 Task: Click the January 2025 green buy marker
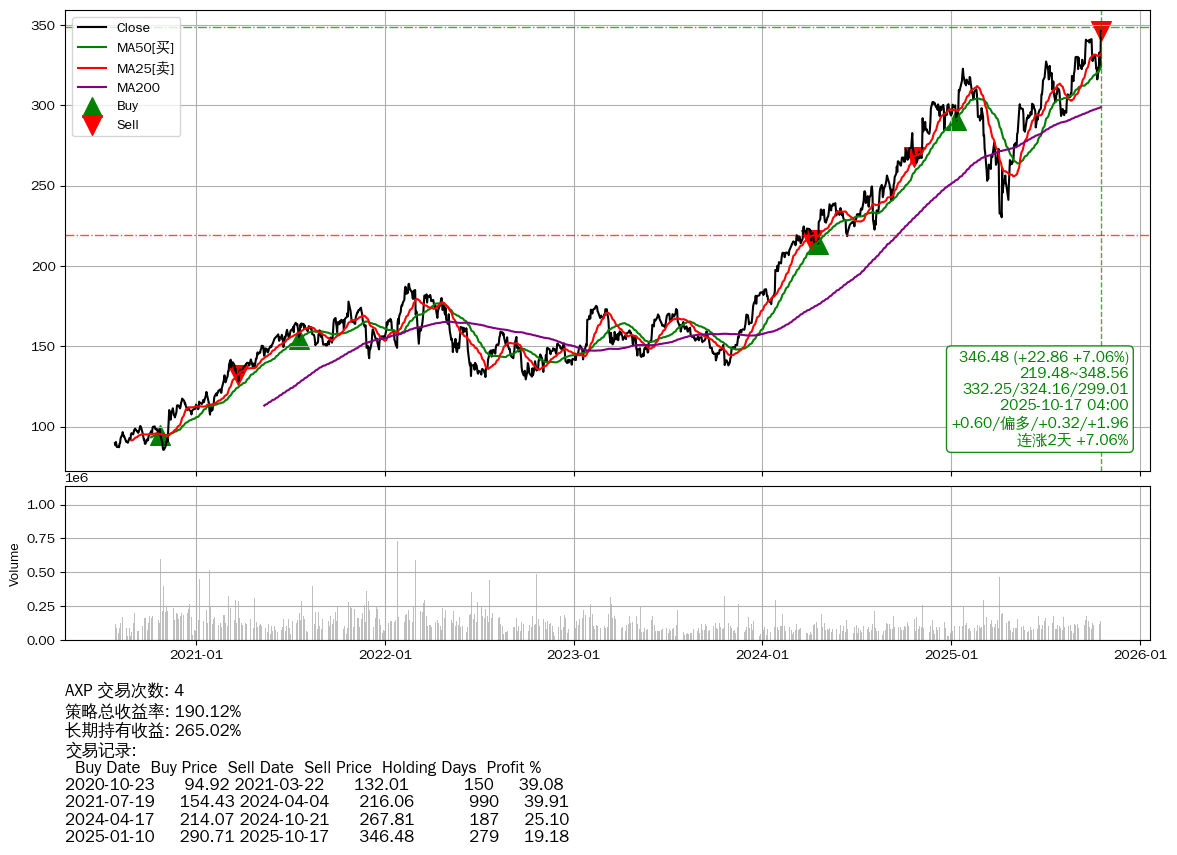(956, 120)
